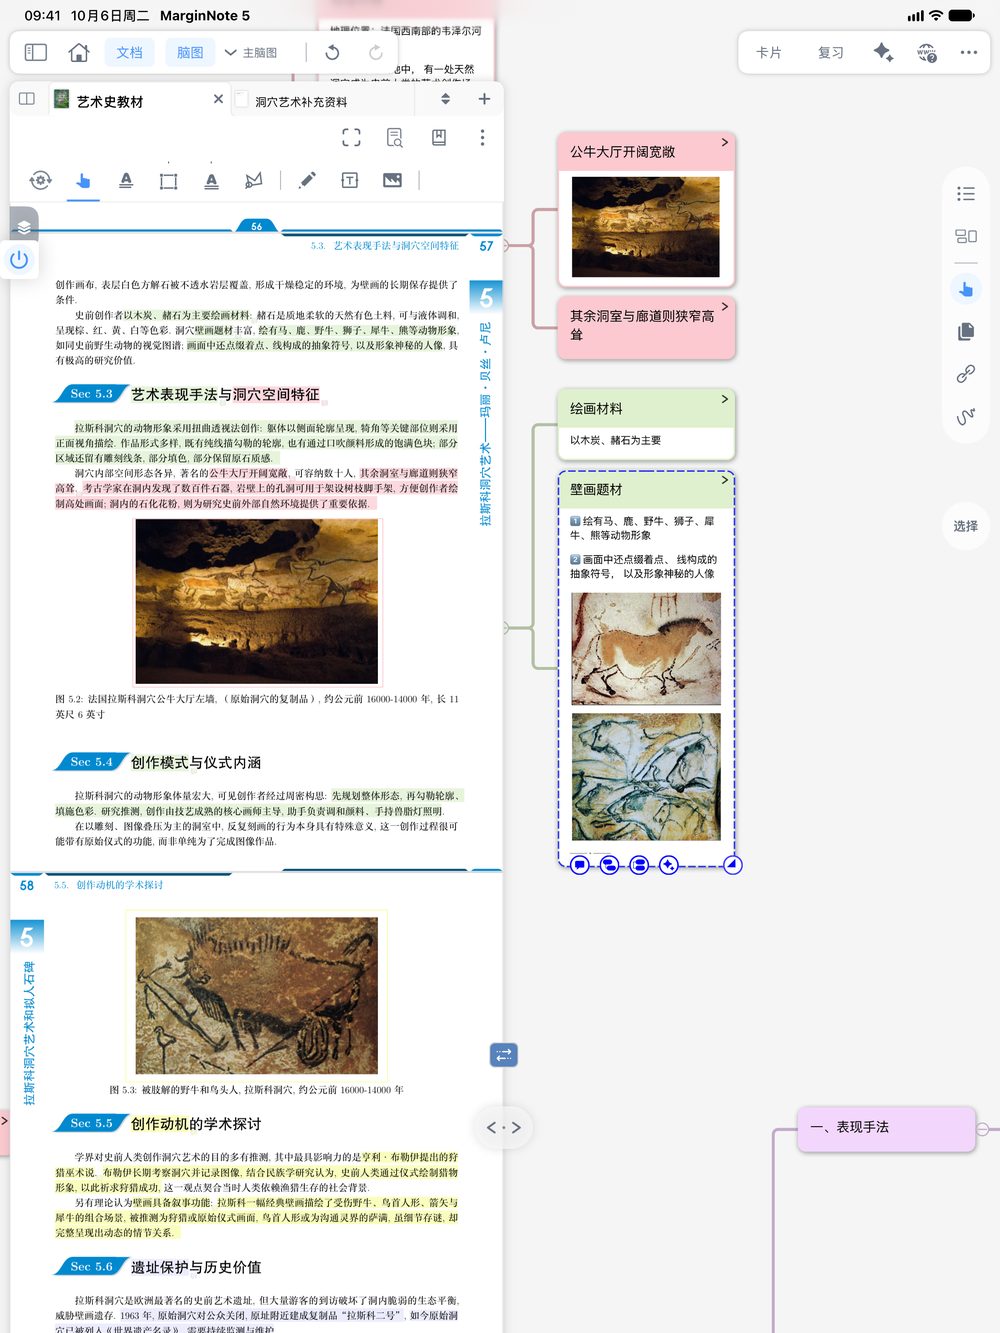This screenshot has width=1000, height=1333.
Task: Open the top-right more options menu
Action: (969, 52)
